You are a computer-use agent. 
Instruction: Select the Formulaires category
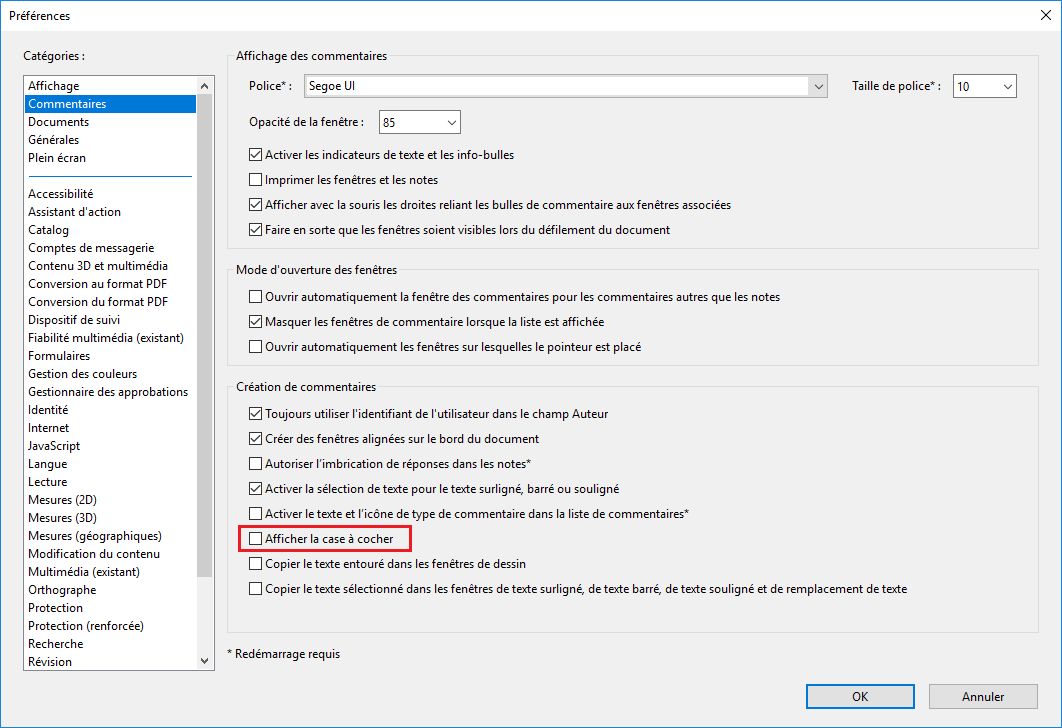click(x=110, y=356)
